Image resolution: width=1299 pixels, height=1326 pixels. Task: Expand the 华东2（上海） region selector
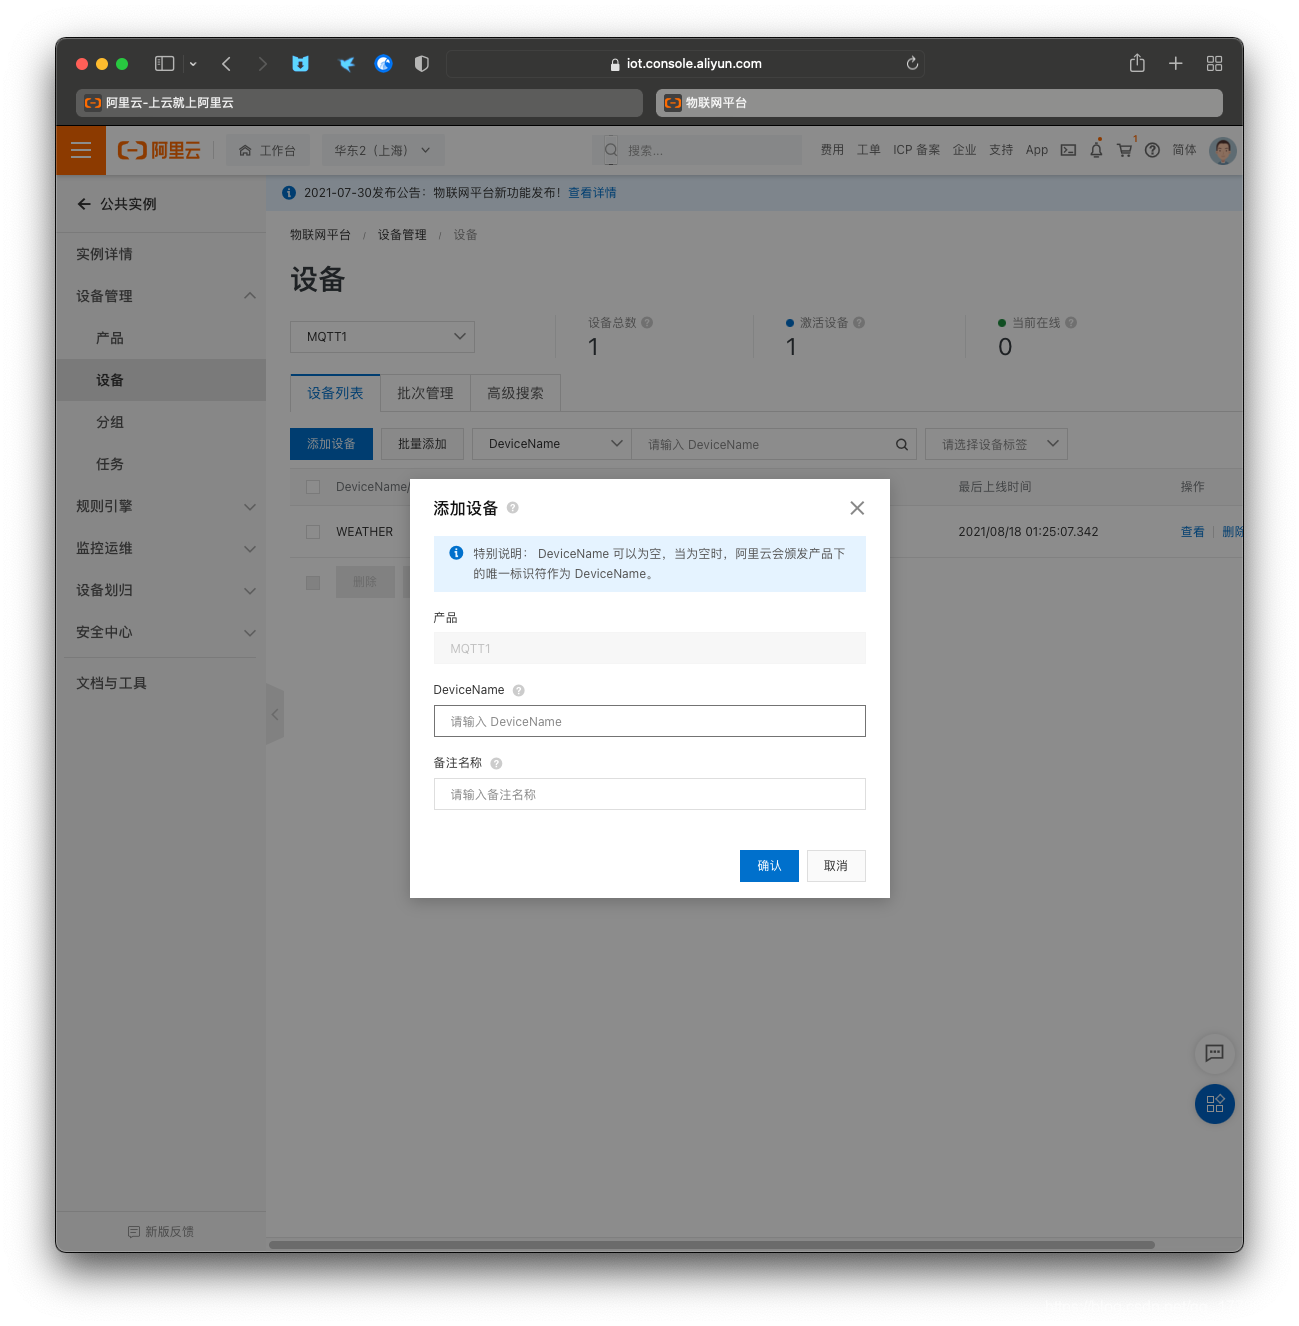click(382, 150)
